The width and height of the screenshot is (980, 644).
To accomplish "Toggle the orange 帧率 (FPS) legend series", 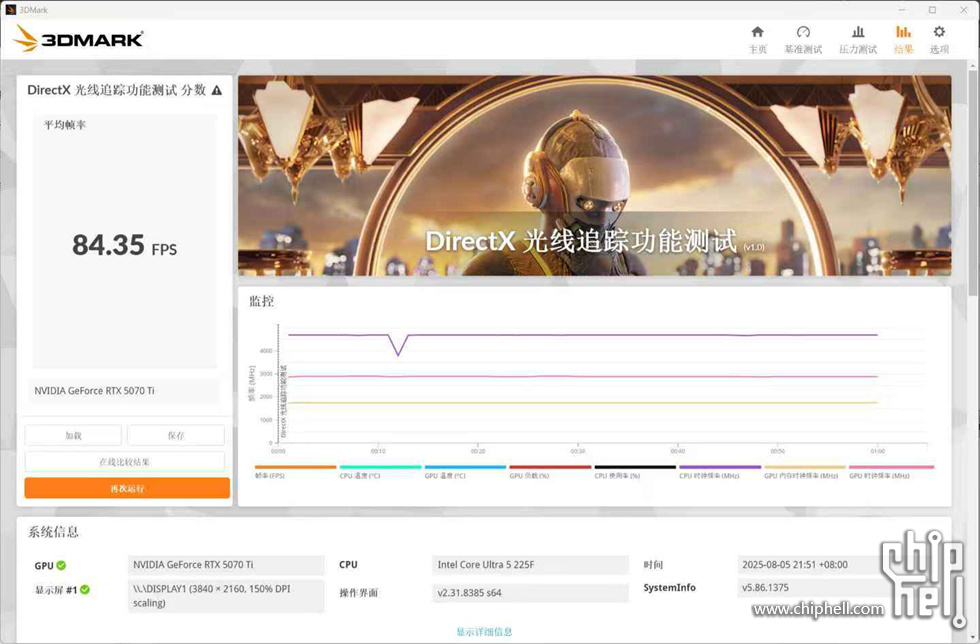I will pyautogui.click(x=295, y=471).
